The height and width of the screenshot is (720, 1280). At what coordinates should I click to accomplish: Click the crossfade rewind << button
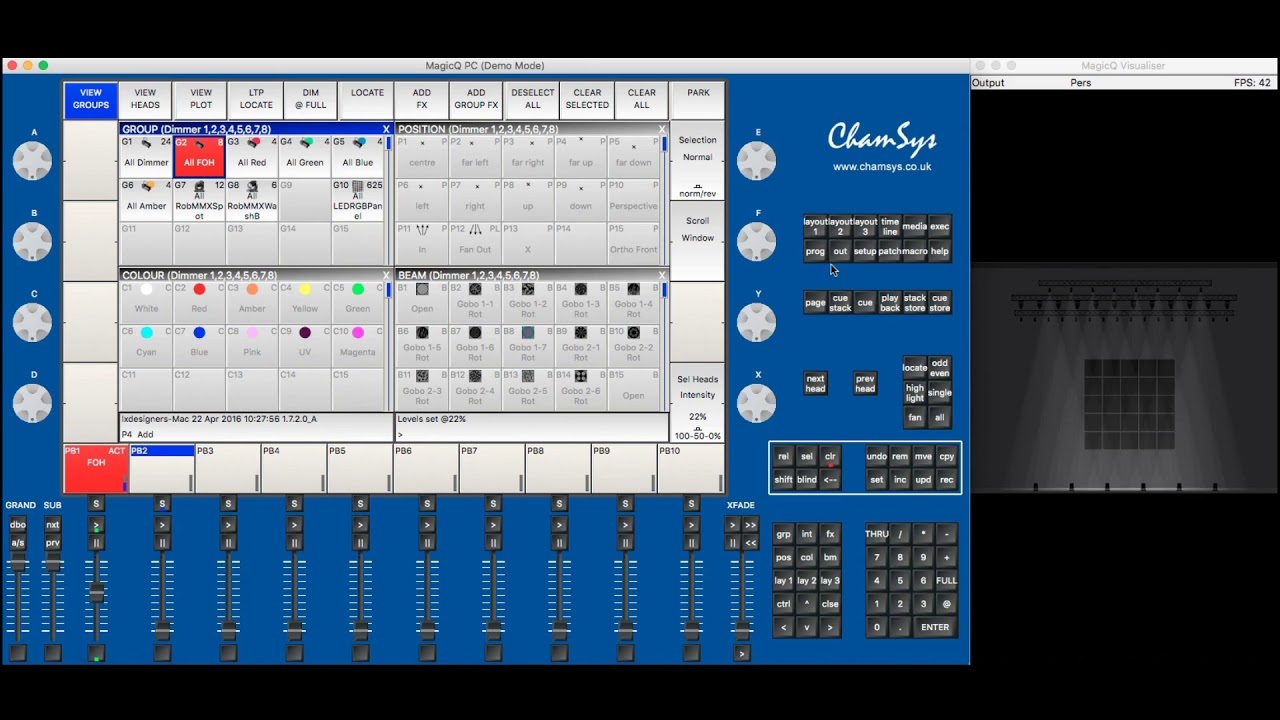coord(751,543)
